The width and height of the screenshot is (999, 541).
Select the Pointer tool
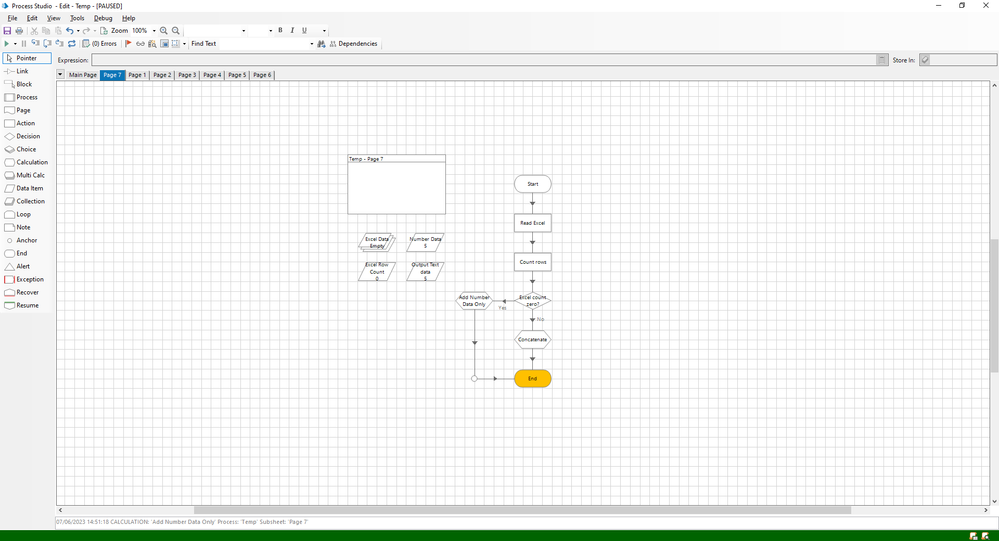27,58
